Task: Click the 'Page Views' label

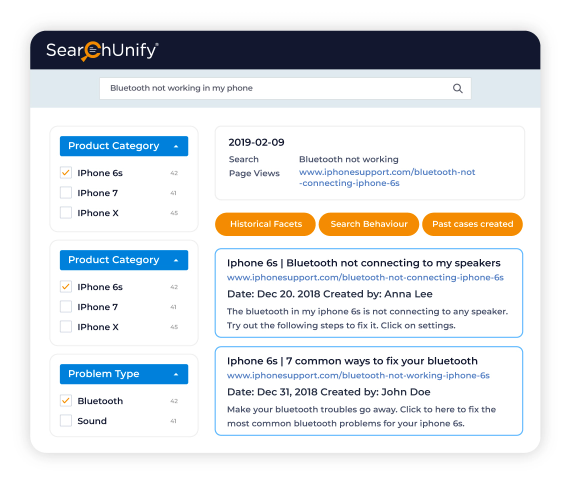Action: tap(254, 173)
